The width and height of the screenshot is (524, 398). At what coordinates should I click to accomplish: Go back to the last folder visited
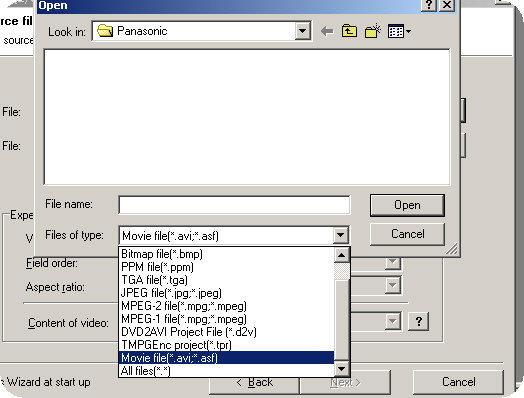[x=326, y=32]
